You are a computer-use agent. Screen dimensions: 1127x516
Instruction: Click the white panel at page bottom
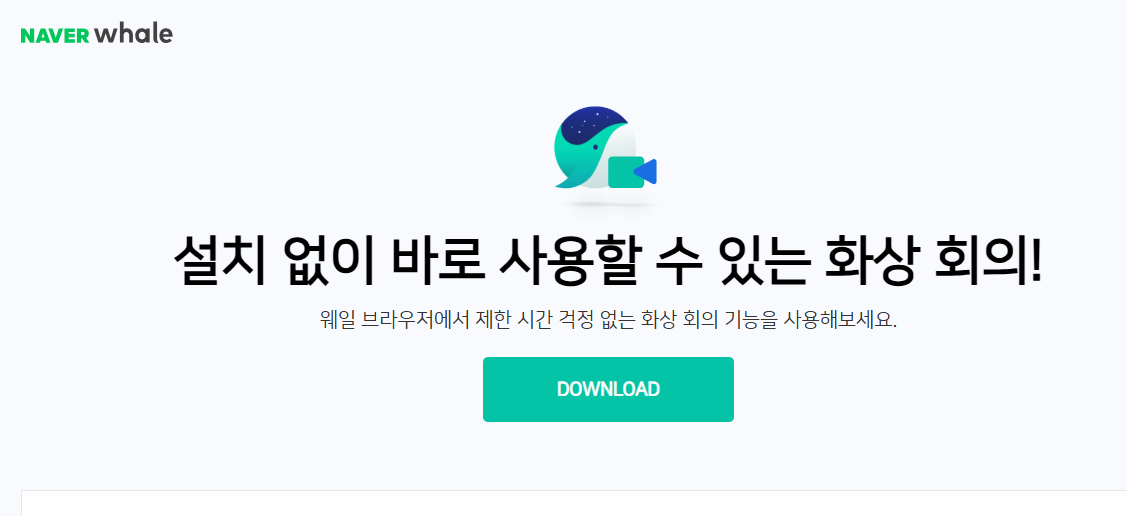(x=574, y=503)
